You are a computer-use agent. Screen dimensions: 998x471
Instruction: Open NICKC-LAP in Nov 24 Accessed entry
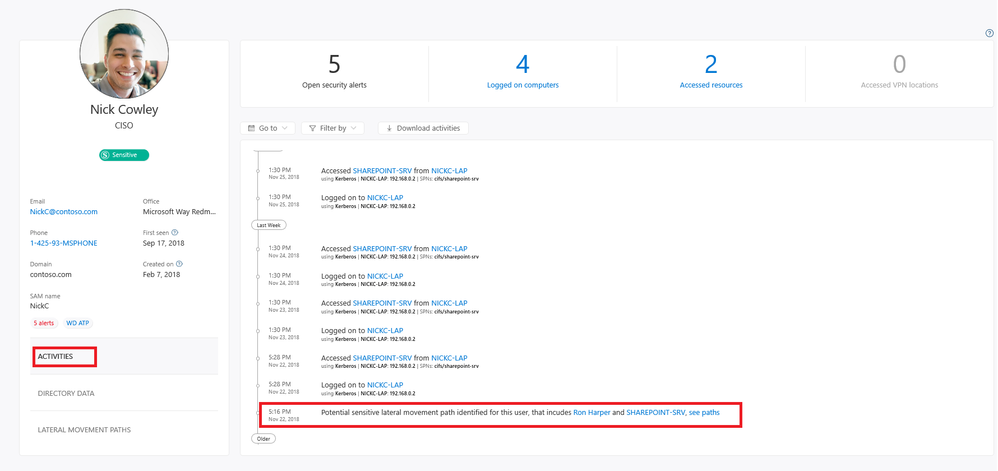pyautogui.click(x=449, y=249)
